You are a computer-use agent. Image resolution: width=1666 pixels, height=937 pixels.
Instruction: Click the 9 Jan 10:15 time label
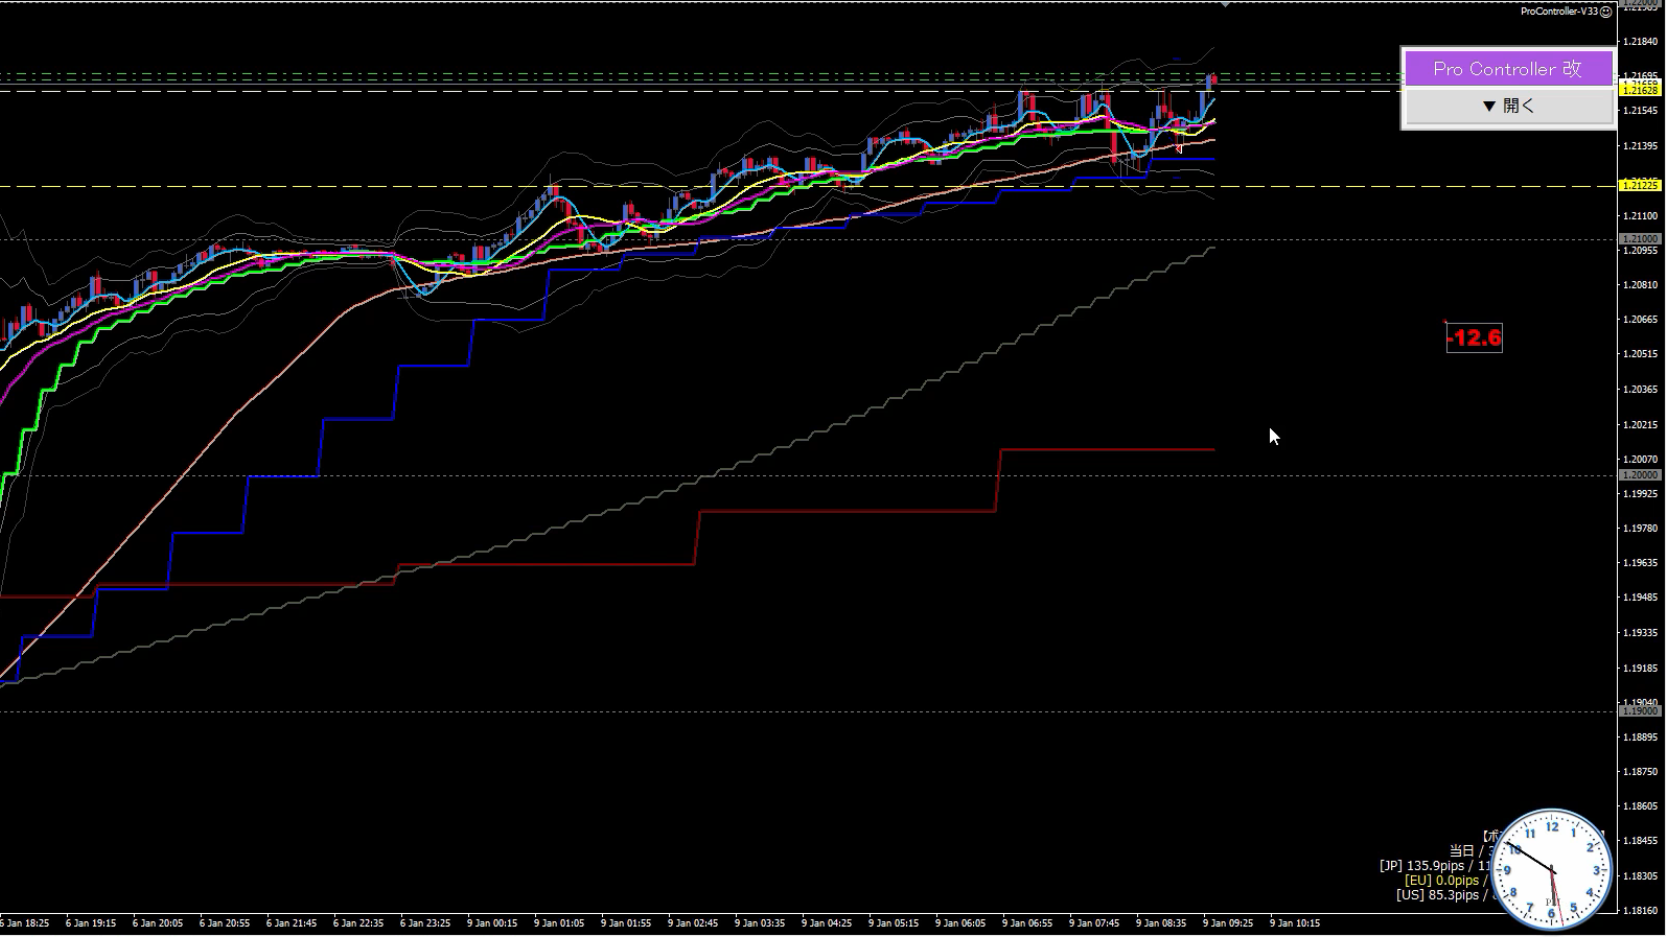tap(1295, 924)
